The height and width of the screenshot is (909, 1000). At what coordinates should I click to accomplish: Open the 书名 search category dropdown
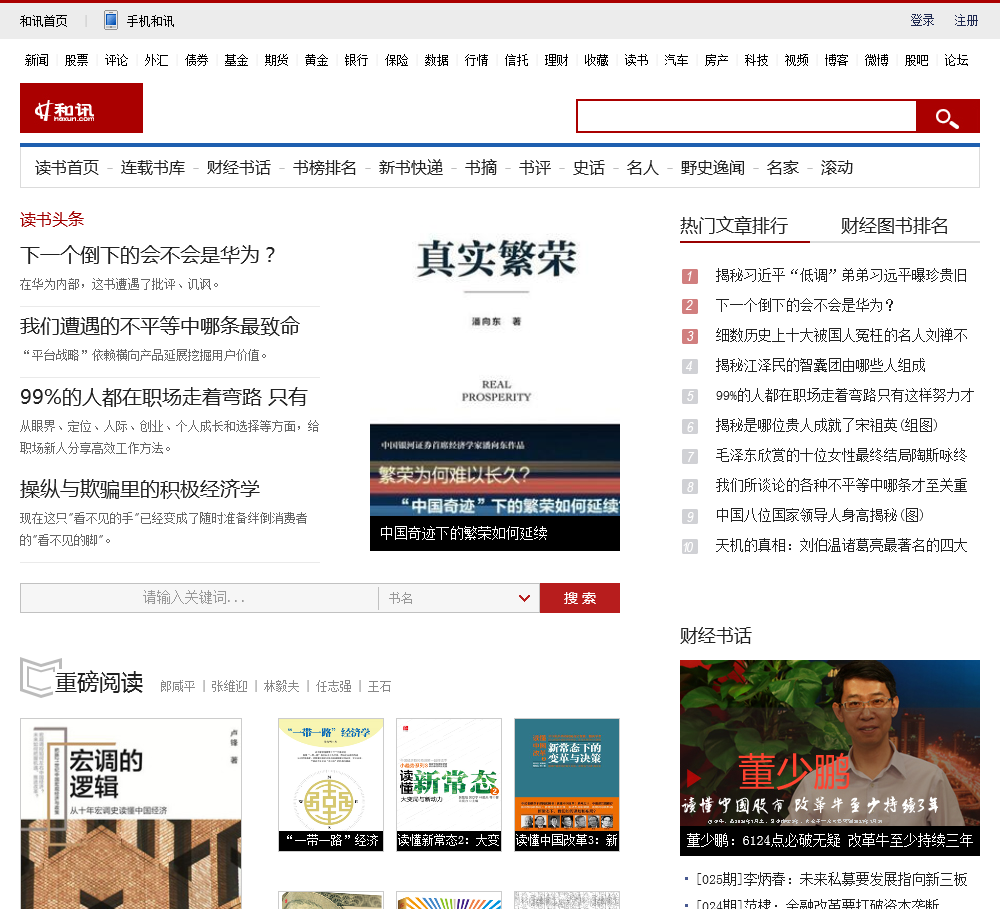(x=459, y=598)
